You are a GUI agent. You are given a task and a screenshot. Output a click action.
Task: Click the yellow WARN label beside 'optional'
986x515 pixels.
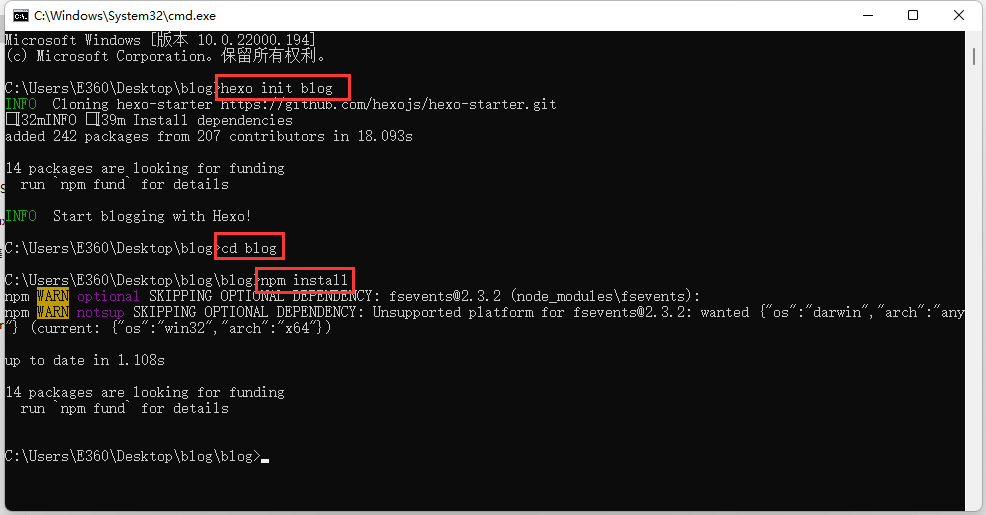(x=53, y=296)
